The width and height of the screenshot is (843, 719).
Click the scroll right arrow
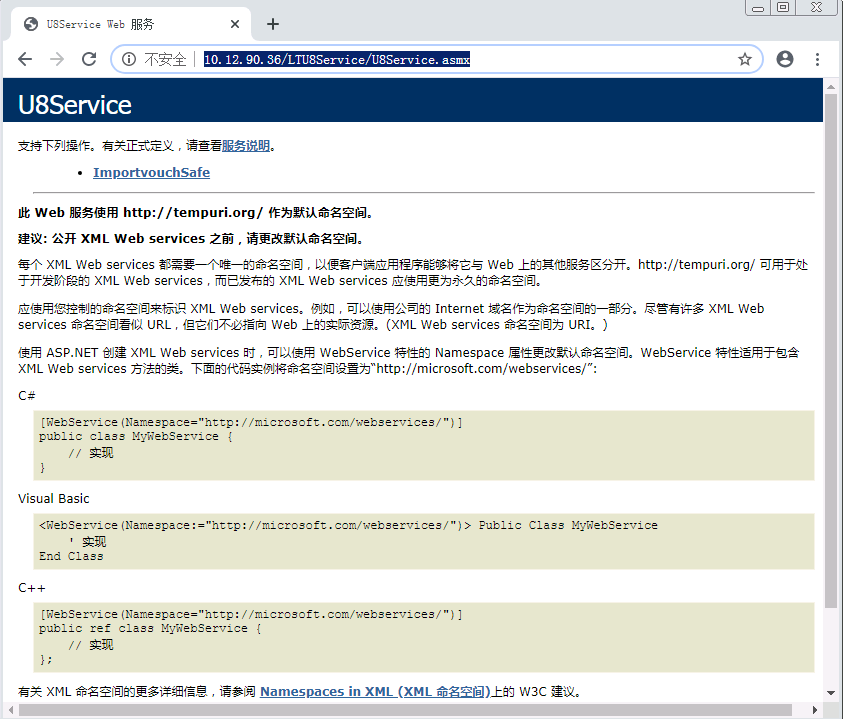[x=815, y=710]
